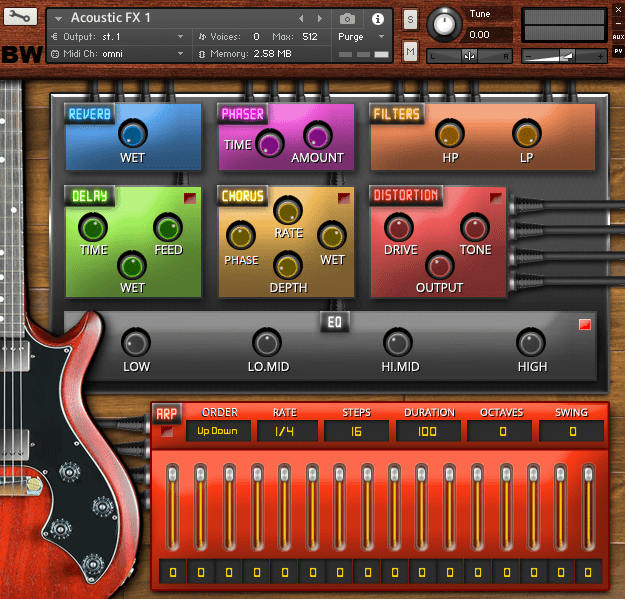The height and width of the screenshot is (599, 625).
Task: Click the Filters HP knob
Action: 450,134
